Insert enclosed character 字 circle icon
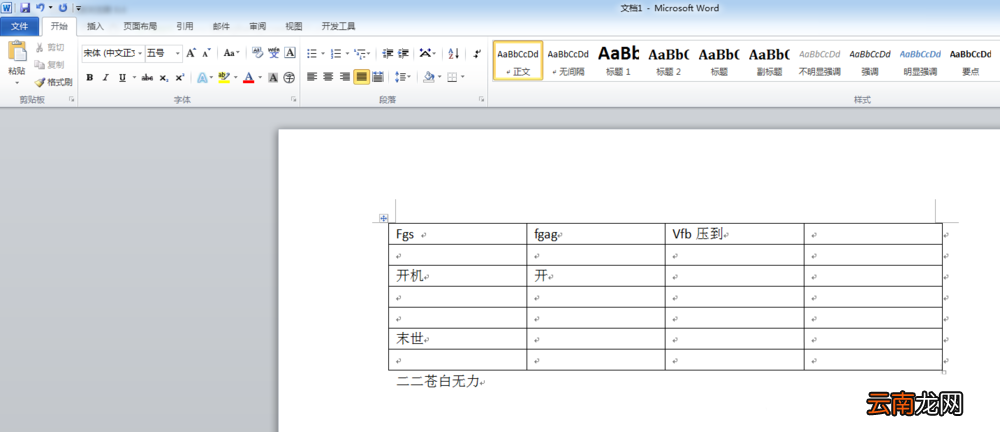The image size is (1000, 432). [290, 78]
